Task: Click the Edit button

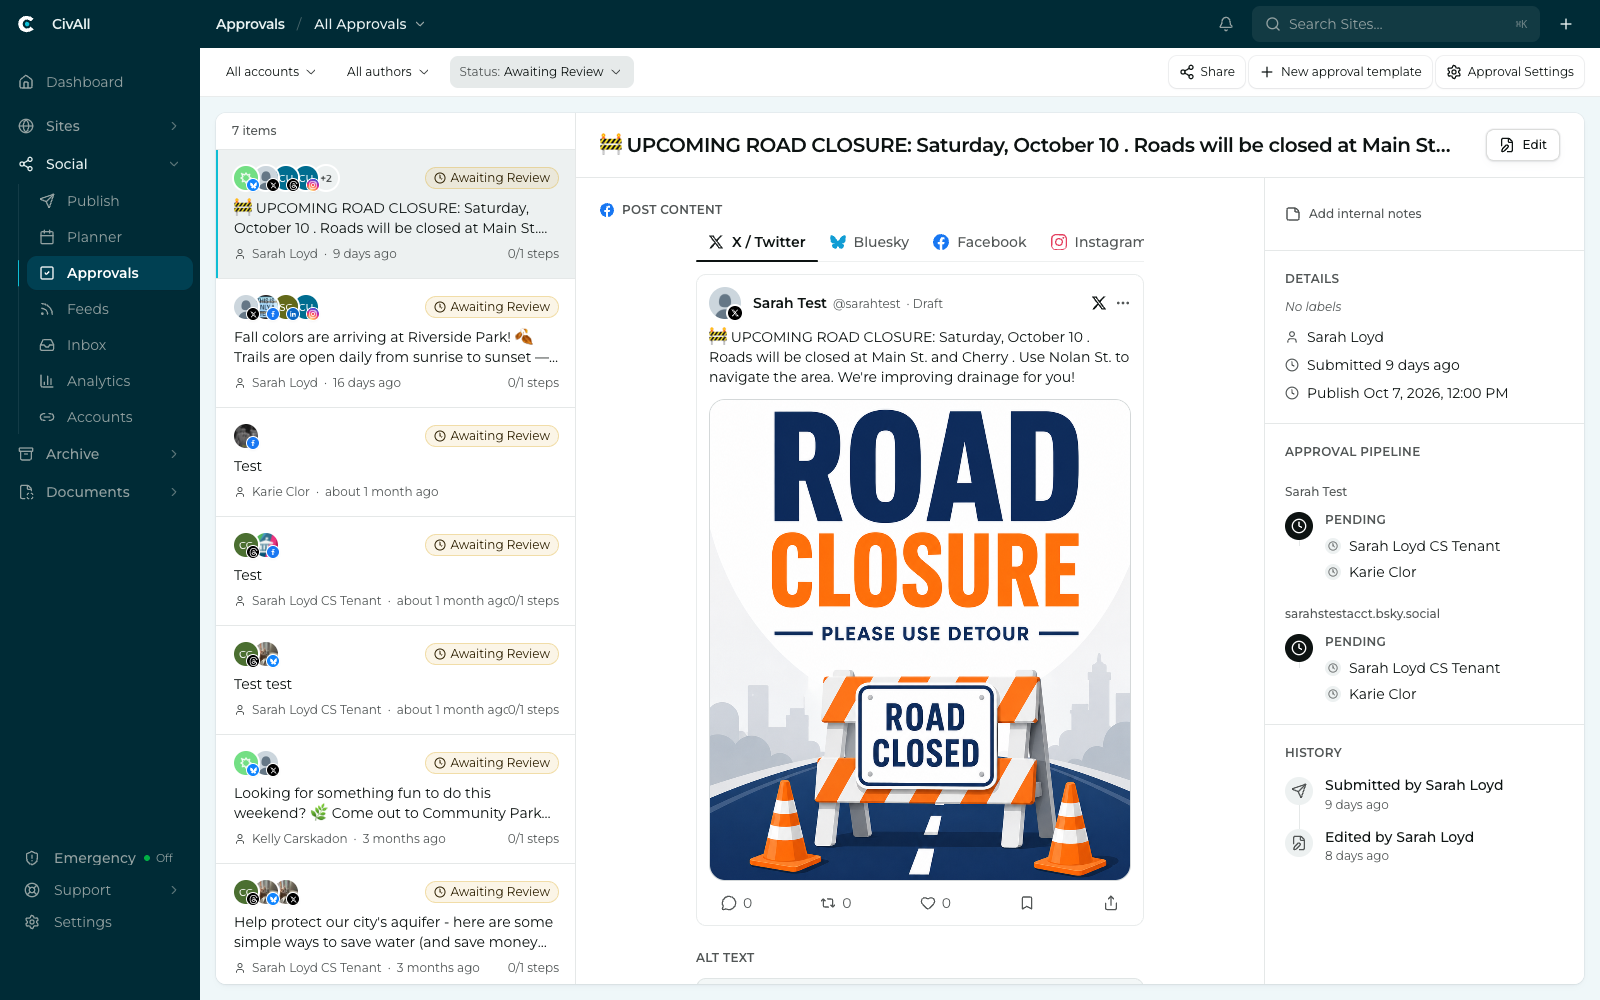Action: (1523, 145)
